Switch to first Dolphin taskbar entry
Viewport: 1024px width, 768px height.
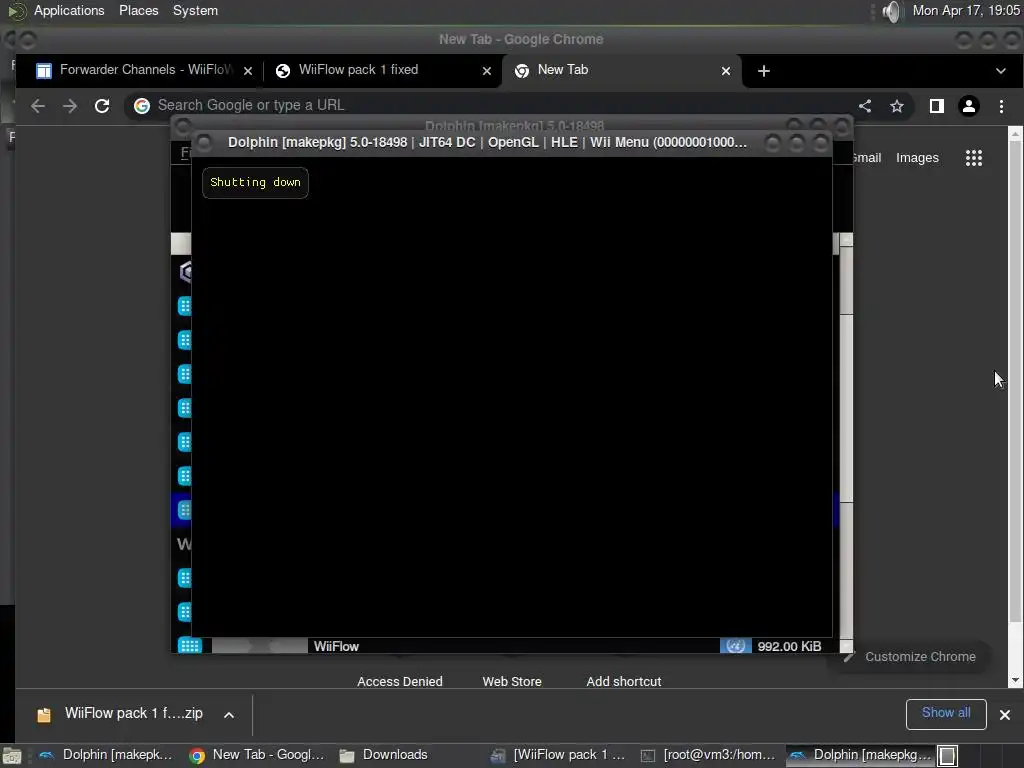(106, 755)
